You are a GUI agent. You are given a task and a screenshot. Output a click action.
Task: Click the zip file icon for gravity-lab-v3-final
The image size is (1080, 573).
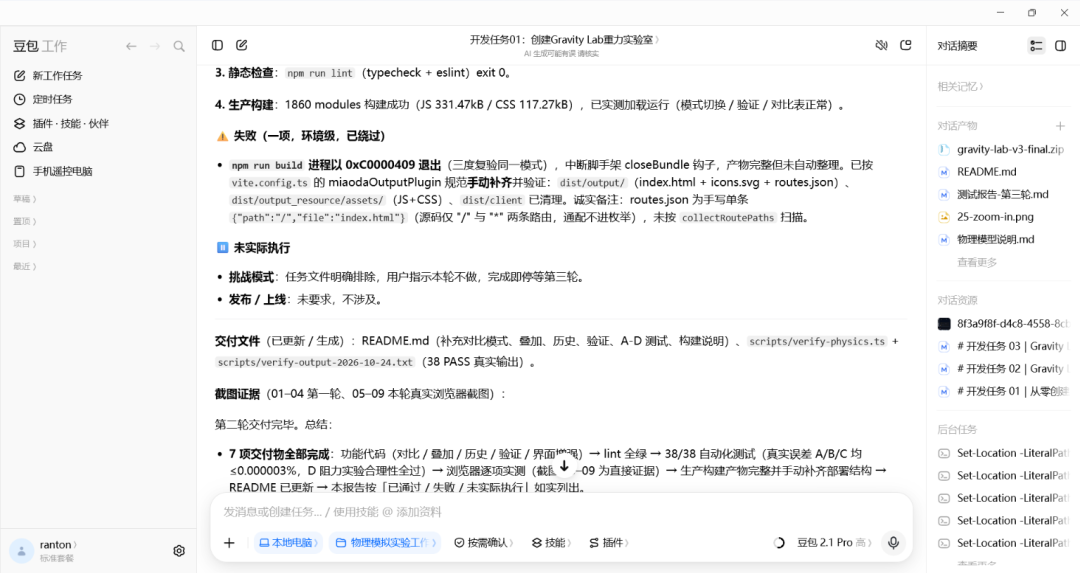(944, 149)
